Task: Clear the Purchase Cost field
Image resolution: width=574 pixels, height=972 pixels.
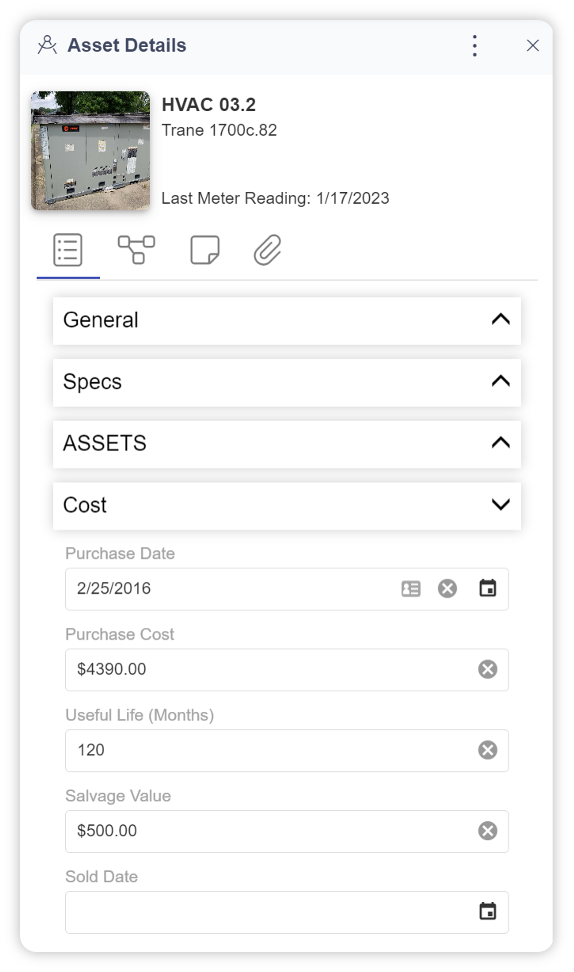Action: (x=488, y=669)
